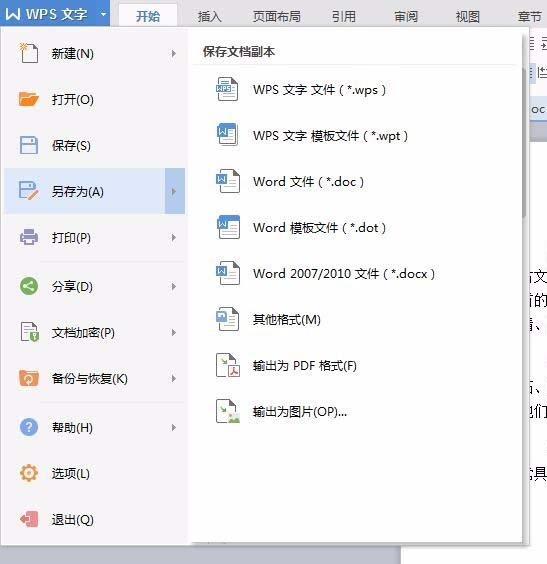
Task: Click the WPS logo in title button
Action: click(13, 14)
